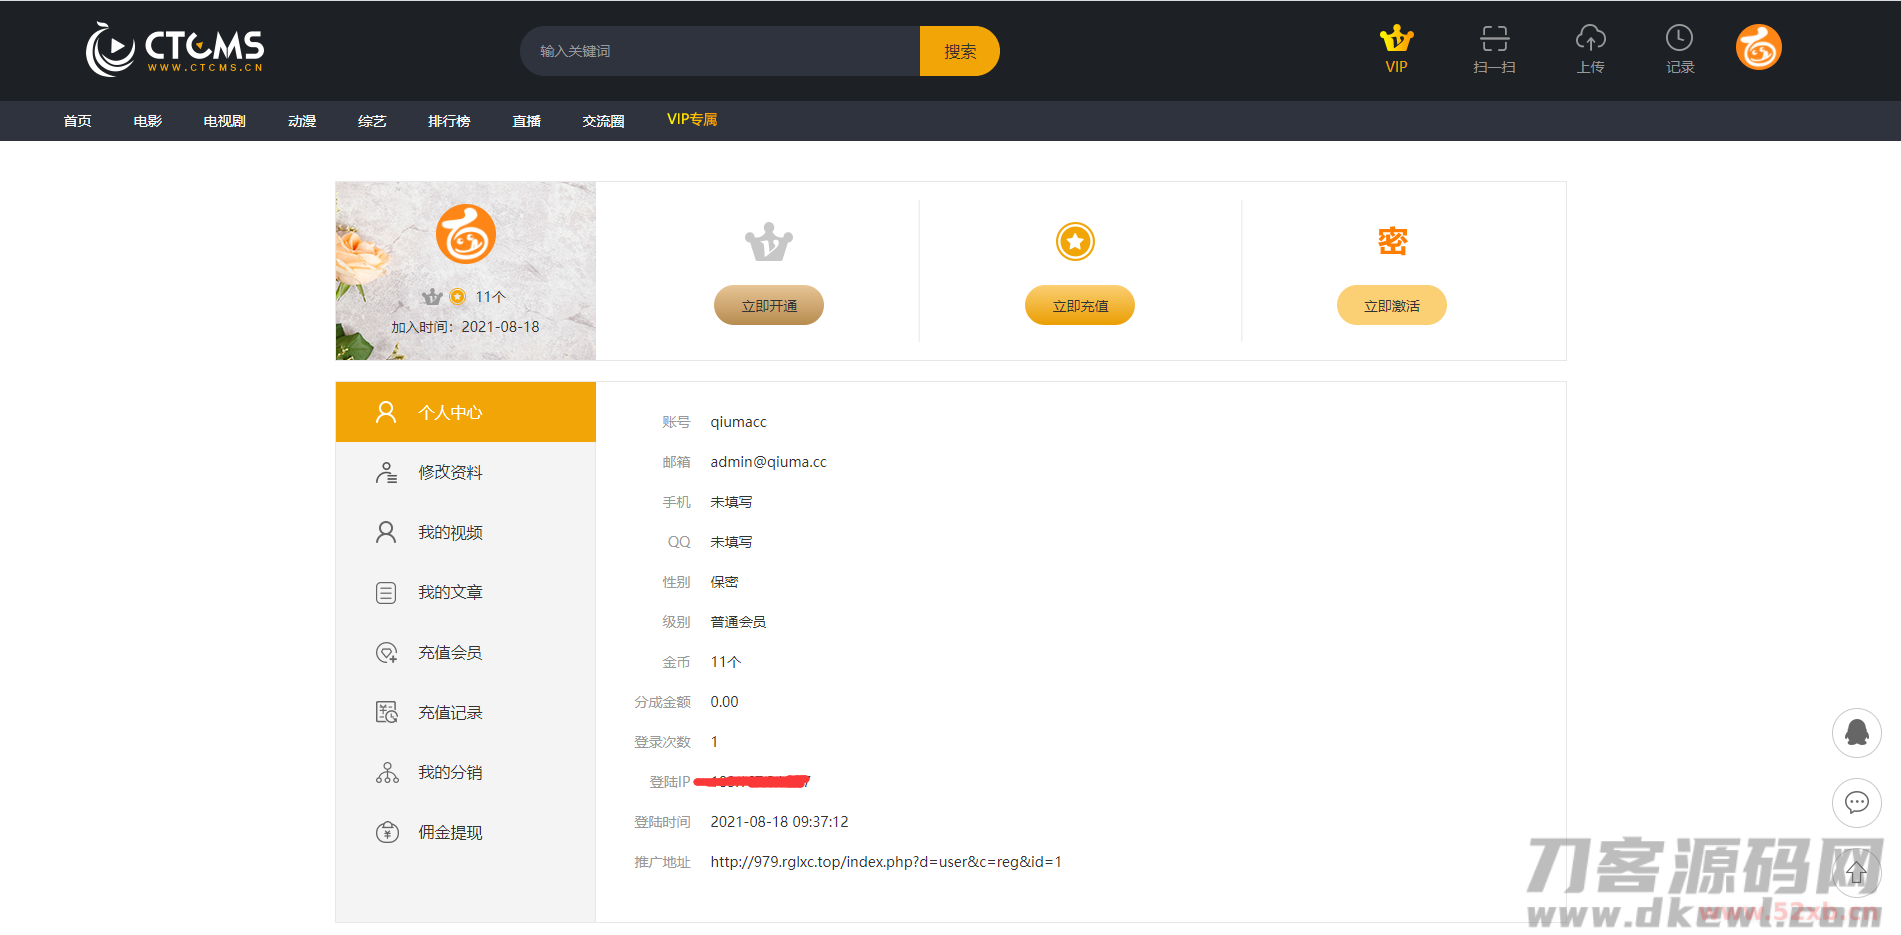Select 佣金提现 in the sidebar
Viewport: 1901px width, 935px height.
point(450,833)
